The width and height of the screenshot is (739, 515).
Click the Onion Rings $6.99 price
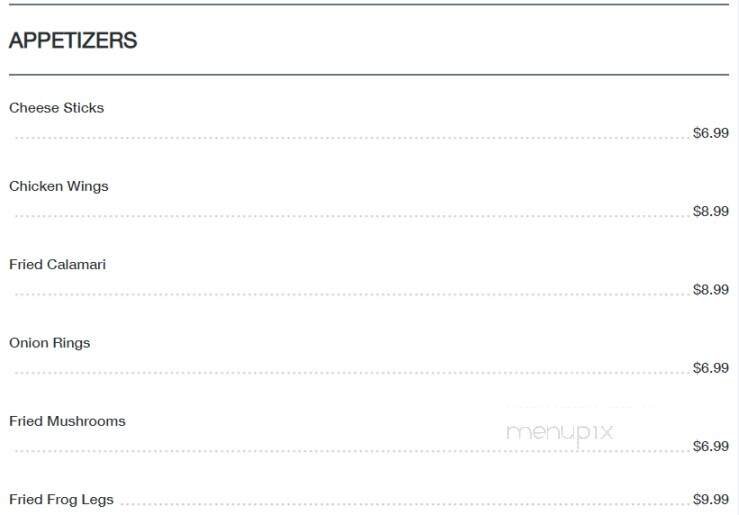[710, 368]
